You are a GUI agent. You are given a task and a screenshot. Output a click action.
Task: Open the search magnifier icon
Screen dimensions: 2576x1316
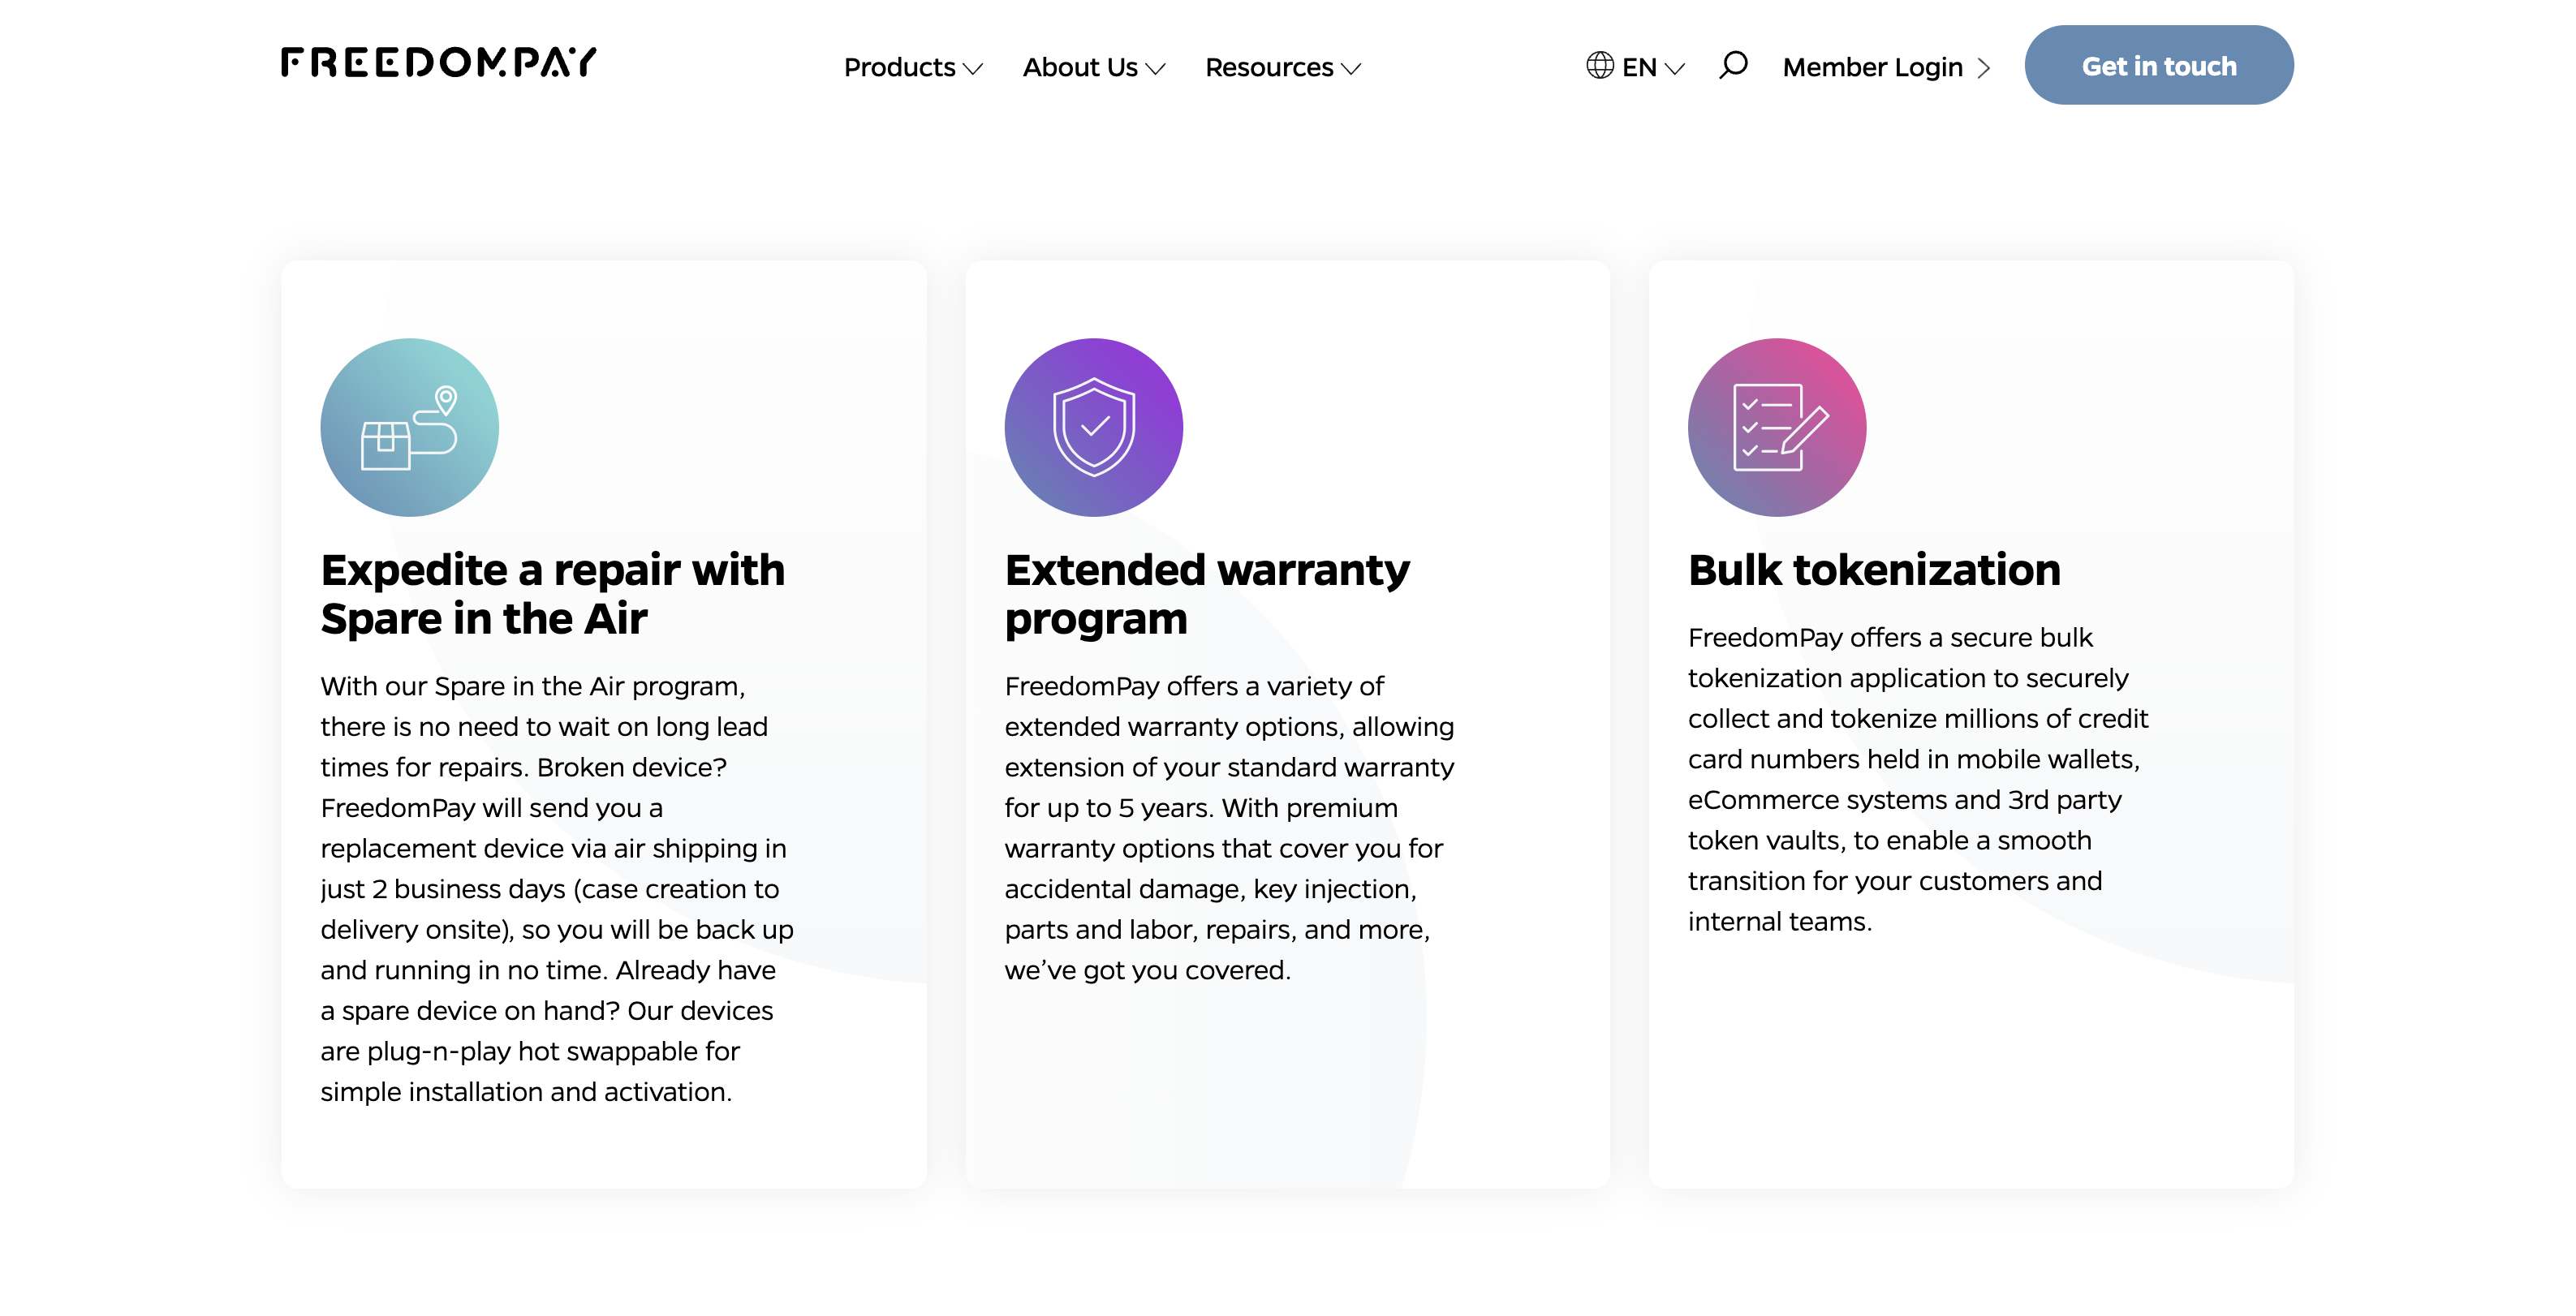coord(1733,66)
